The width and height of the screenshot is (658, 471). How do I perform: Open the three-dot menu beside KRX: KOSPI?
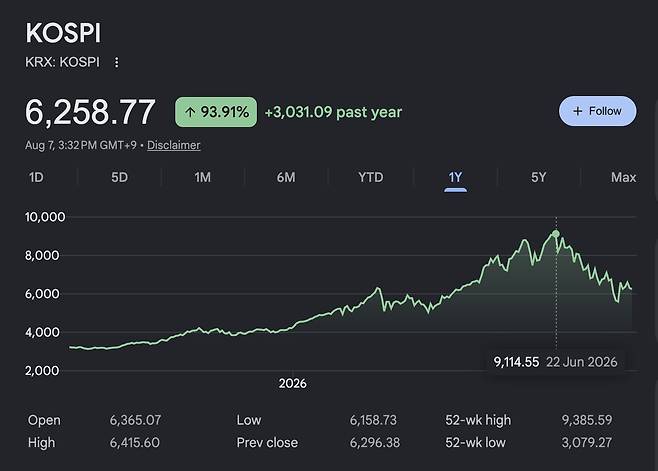pos(117,63)
